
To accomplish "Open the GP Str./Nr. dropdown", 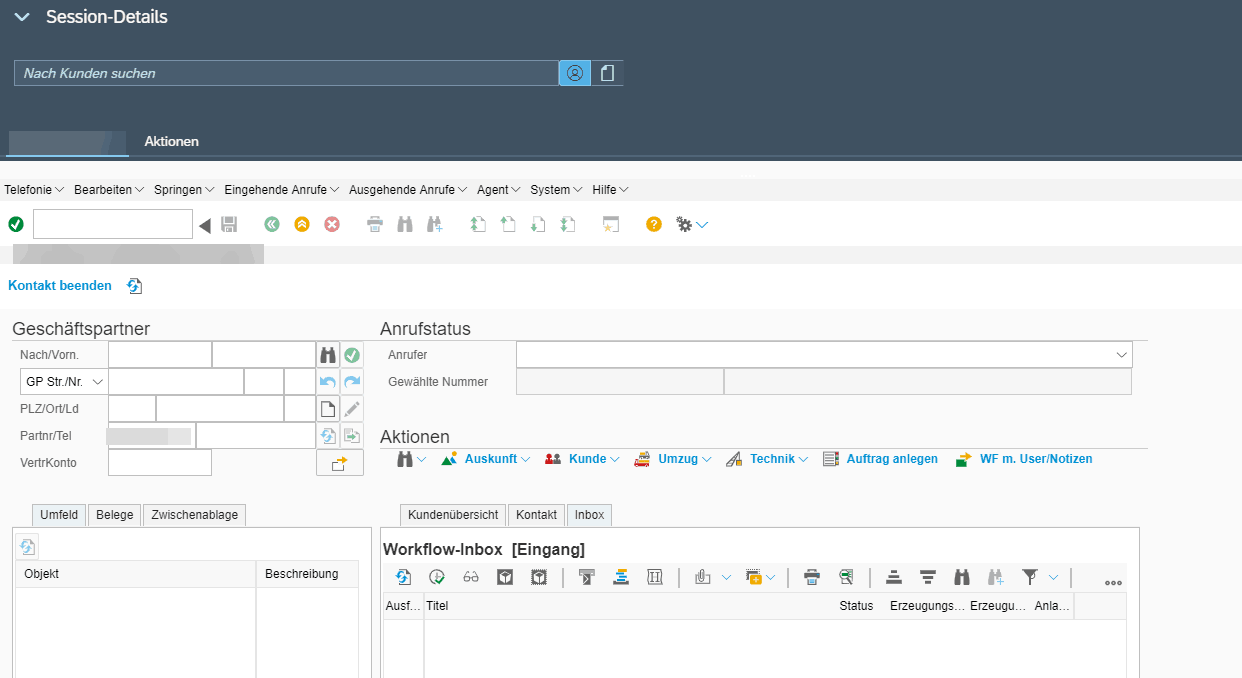I will pos(98,382).
